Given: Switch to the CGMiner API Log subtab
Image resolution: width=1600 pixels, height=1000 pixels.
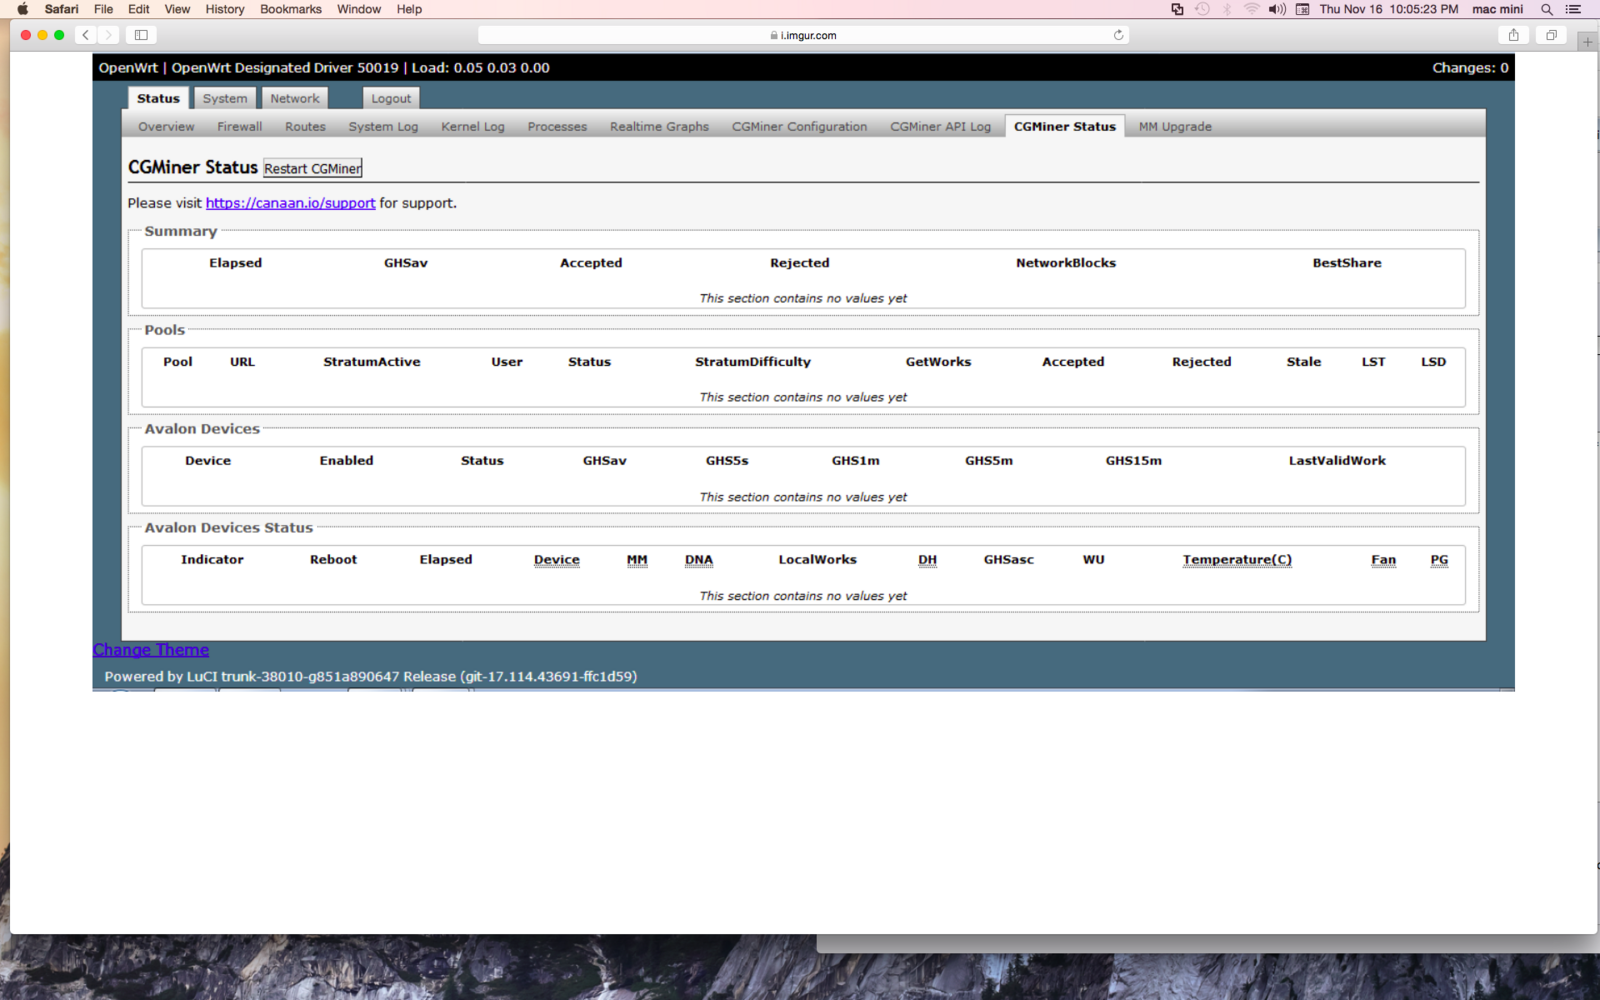Looking at the screenshot, I should click(940, 126).
